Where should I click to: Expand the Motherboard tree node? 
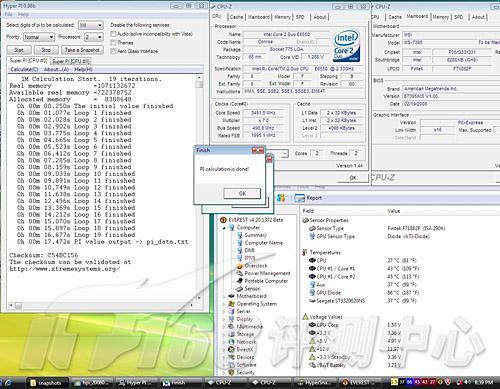pos(224,296)
